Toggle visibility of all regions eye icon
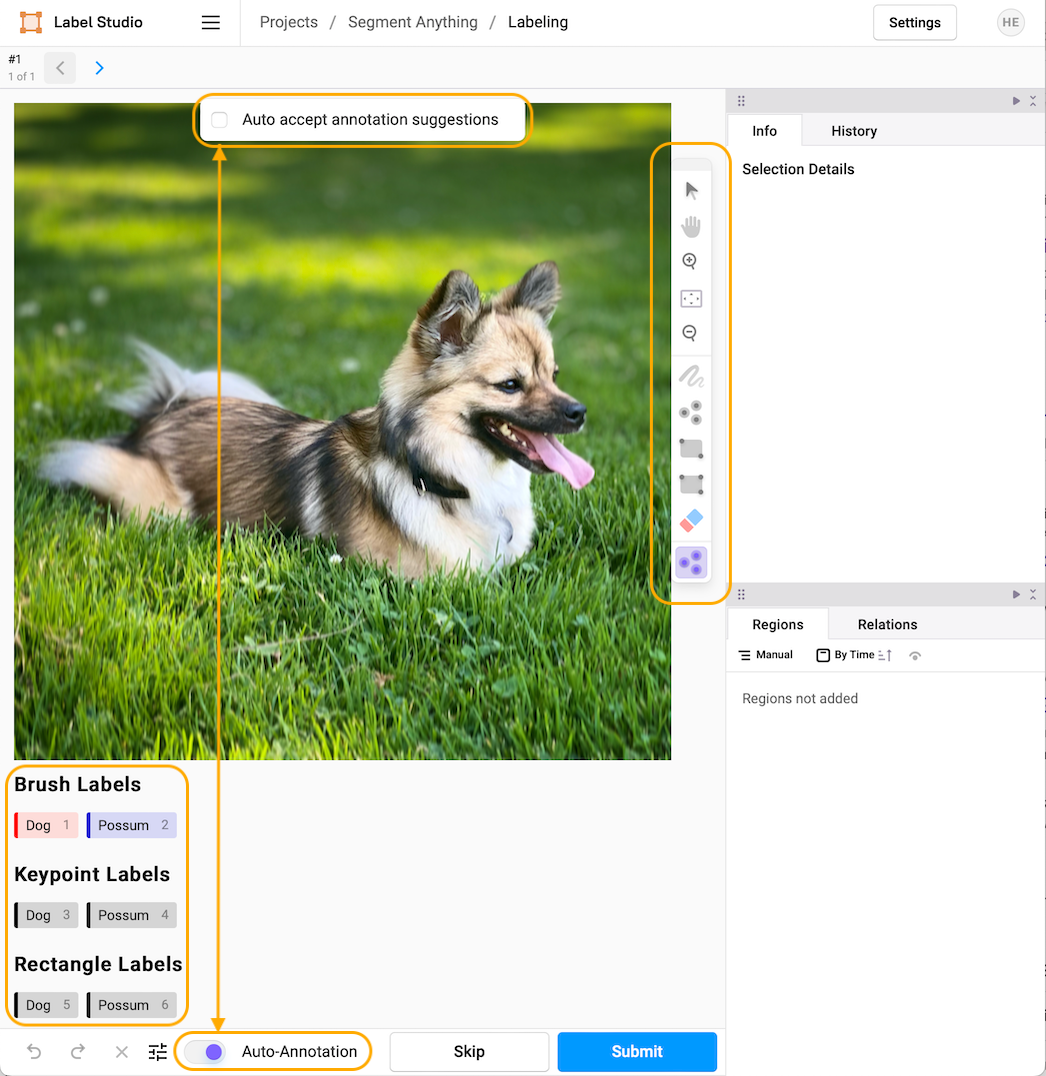The width and height of the screenshot is (1046, 1076). 915,656
